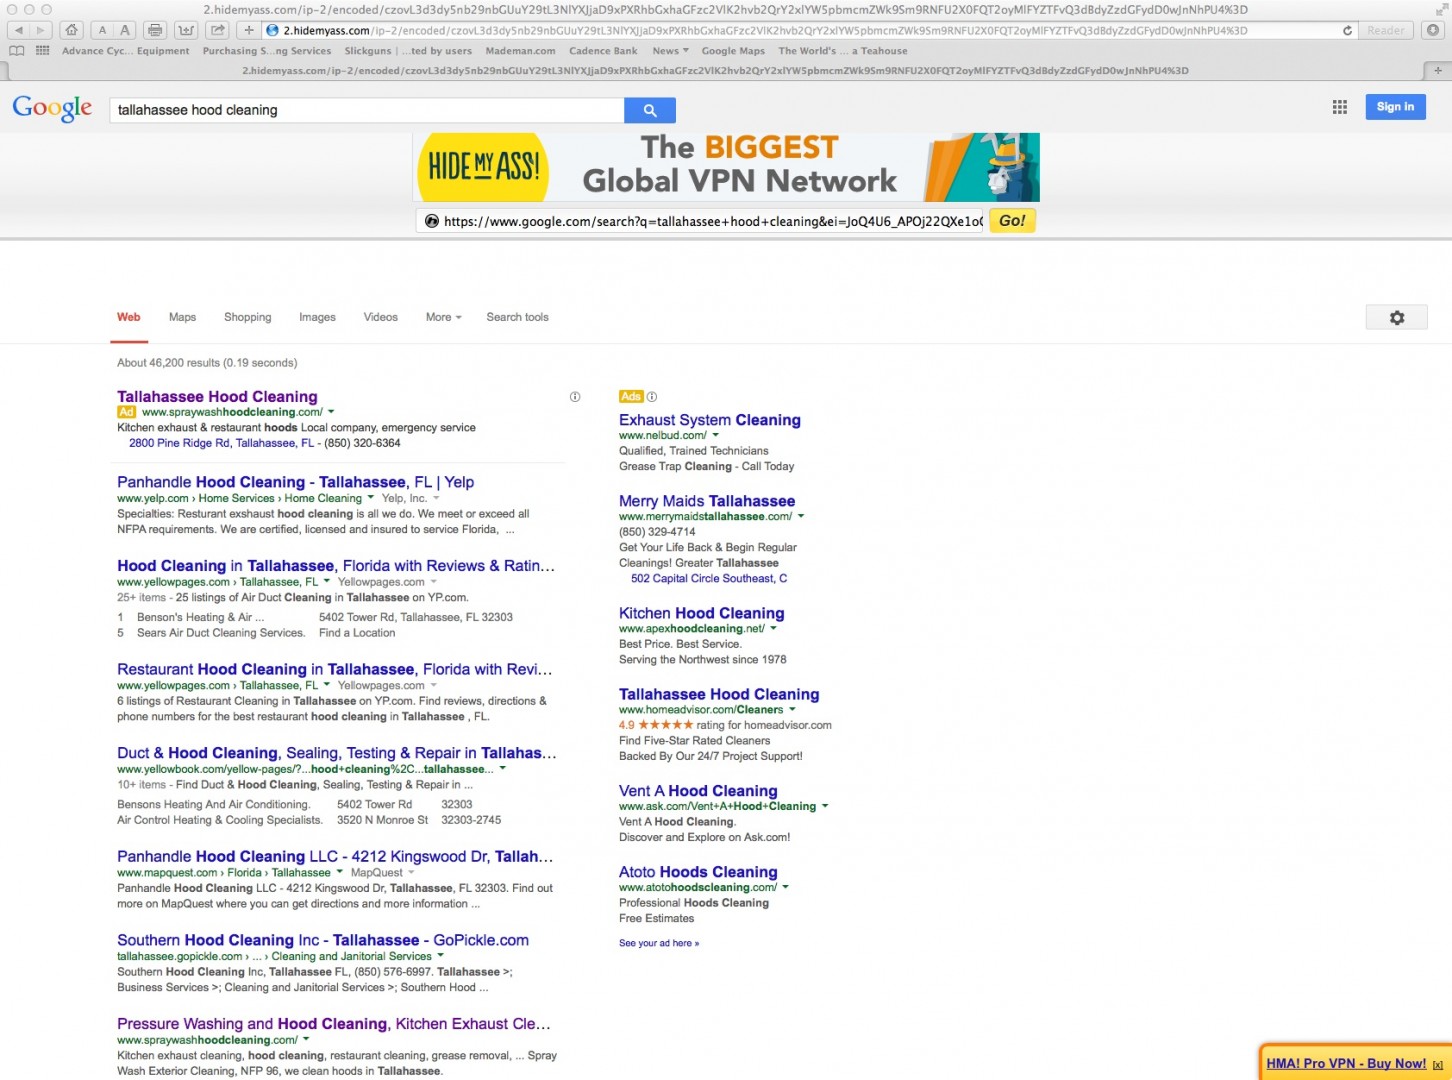
Task: Click the Safari Home toolbar icon
Action: 72,30
